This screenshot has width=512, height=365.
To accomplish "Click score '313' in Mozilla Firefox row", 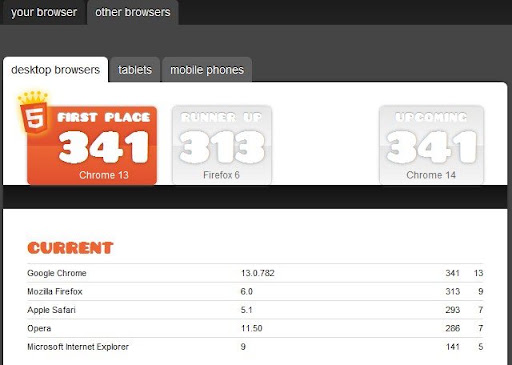I will (x=452, y=291).
